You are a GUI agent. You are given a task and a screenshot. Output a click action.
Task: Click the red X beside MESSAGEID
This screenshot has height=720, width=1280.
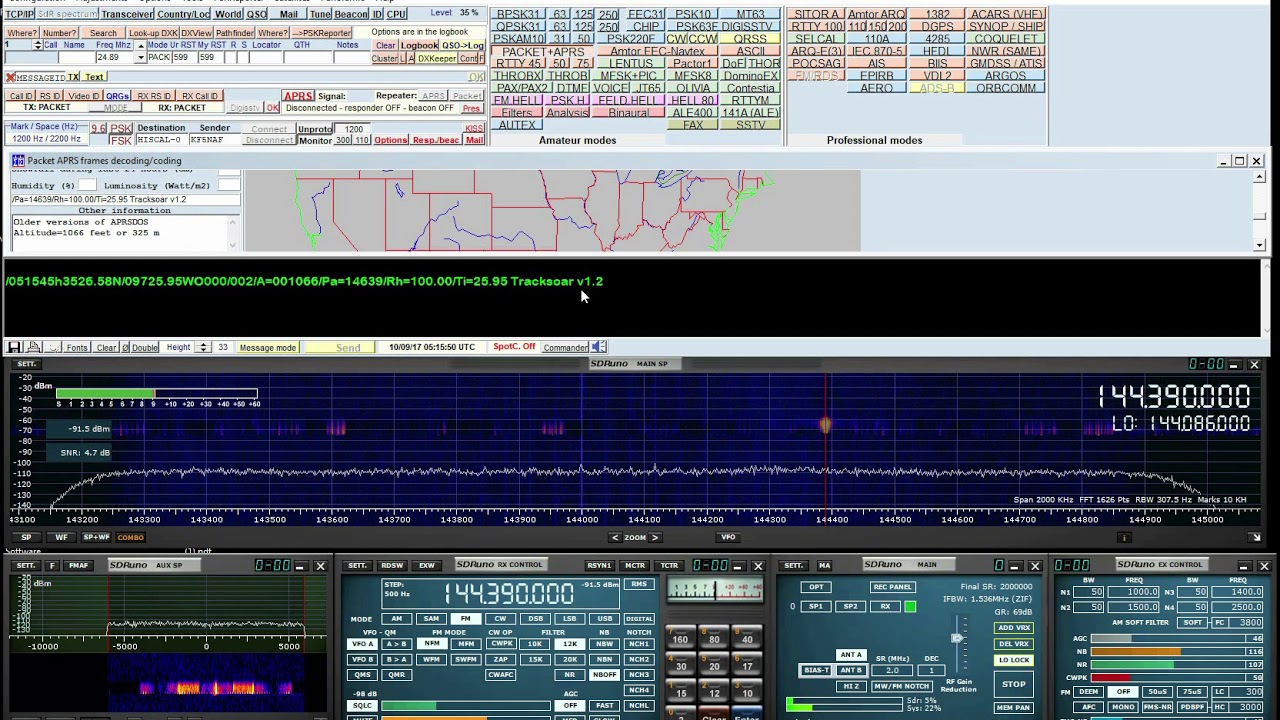pyautogui.click(x=10, y=77)
